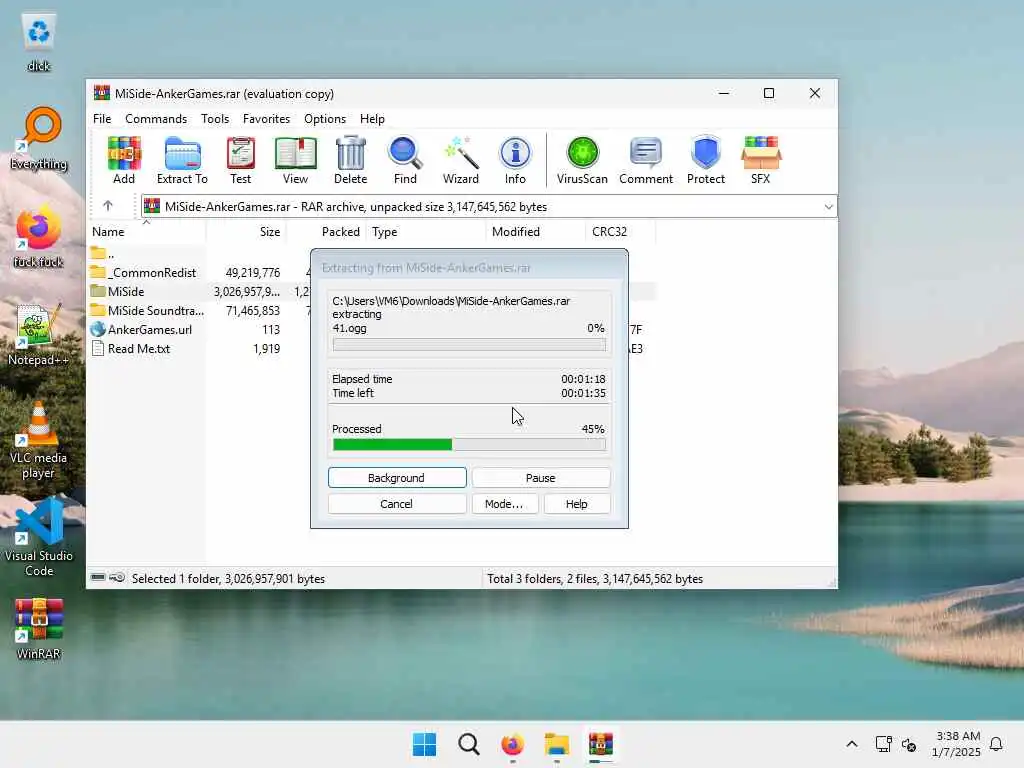The width and height of the screenshot is (1024, 768).
Task: Click Help in extraction dialog
Action: pyautogui.click(x=577, y=504)
